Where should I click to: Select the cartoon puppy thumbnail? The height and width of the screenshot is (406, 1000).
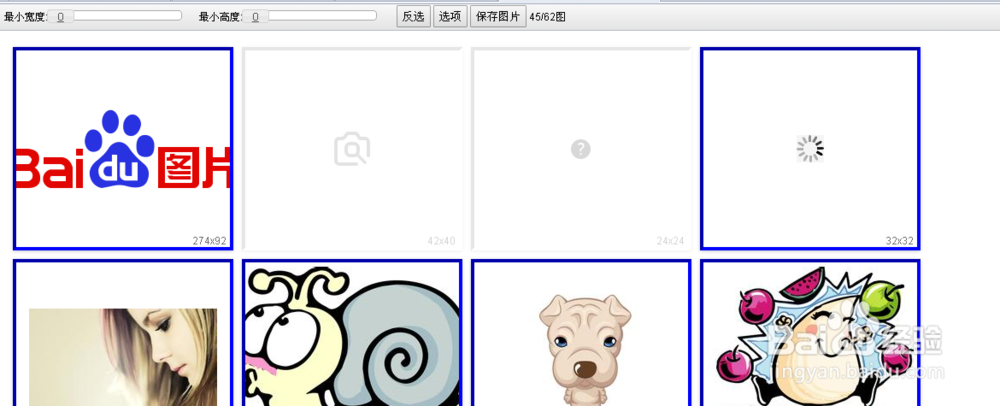[581, 333]
